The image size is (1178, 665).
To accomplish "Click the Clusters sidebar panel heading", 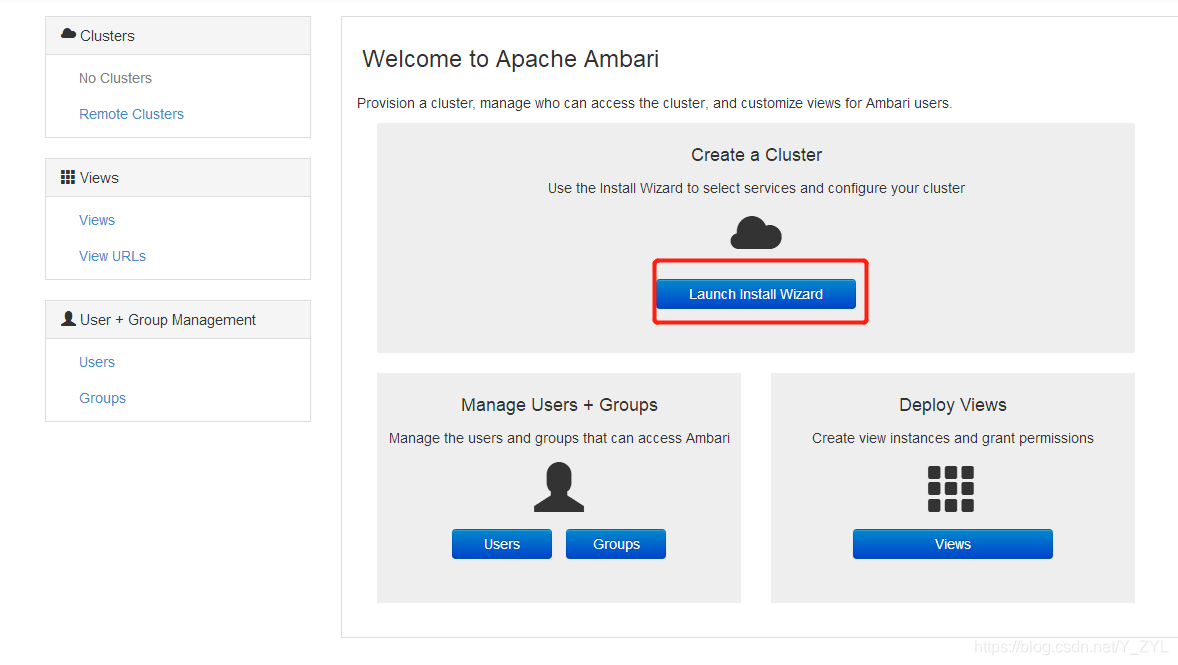I will click(178, 35).
